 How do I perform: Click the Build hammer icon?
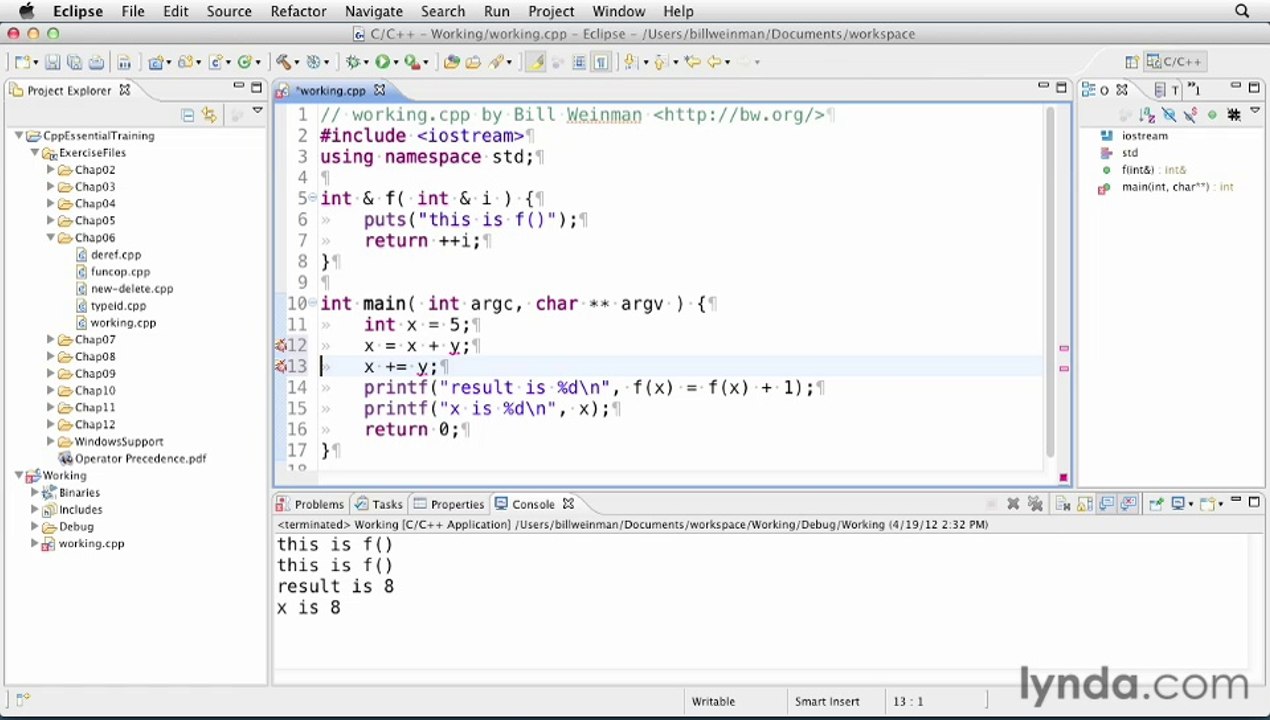[283, 62]
